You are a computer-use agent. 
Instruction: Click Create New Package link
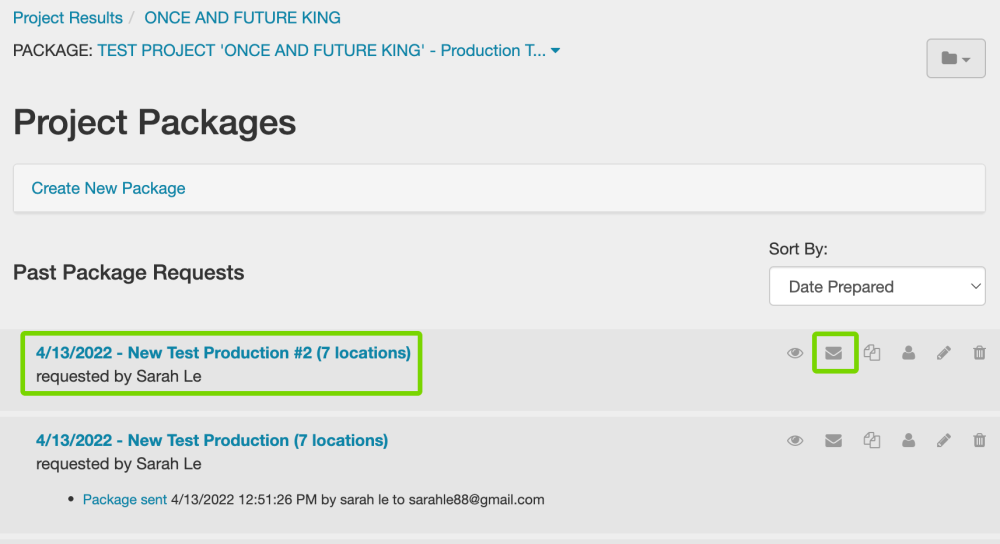(x=108, y=188)
